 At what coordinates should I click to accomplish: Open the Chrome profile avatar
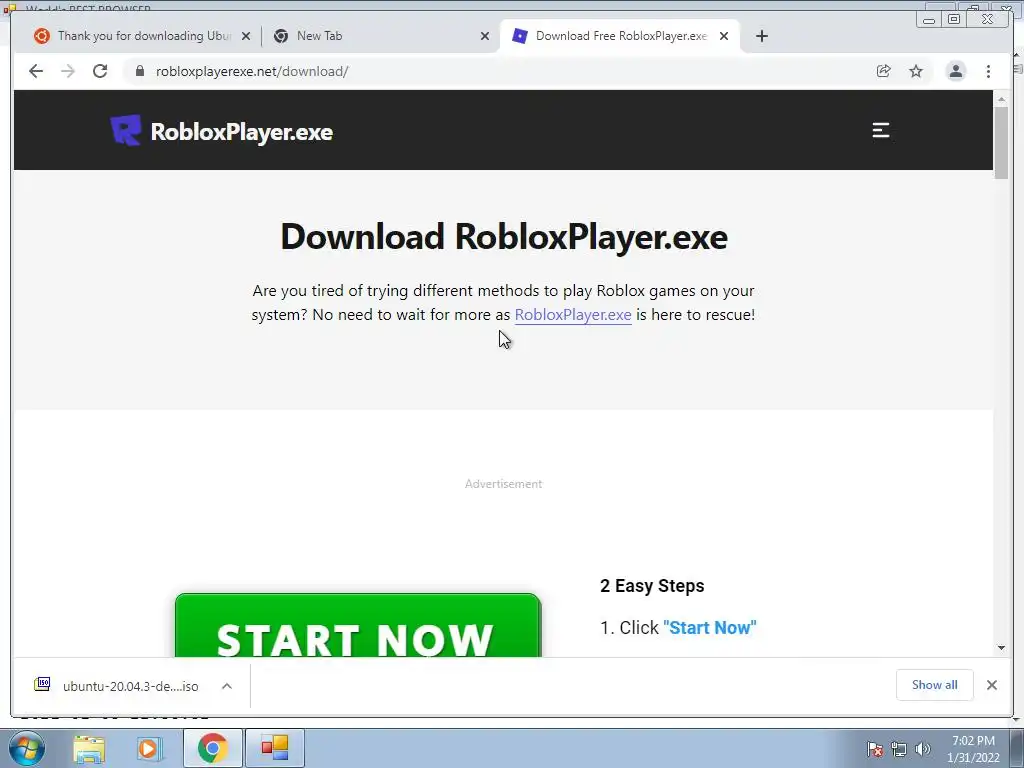(x=955, y=71)
